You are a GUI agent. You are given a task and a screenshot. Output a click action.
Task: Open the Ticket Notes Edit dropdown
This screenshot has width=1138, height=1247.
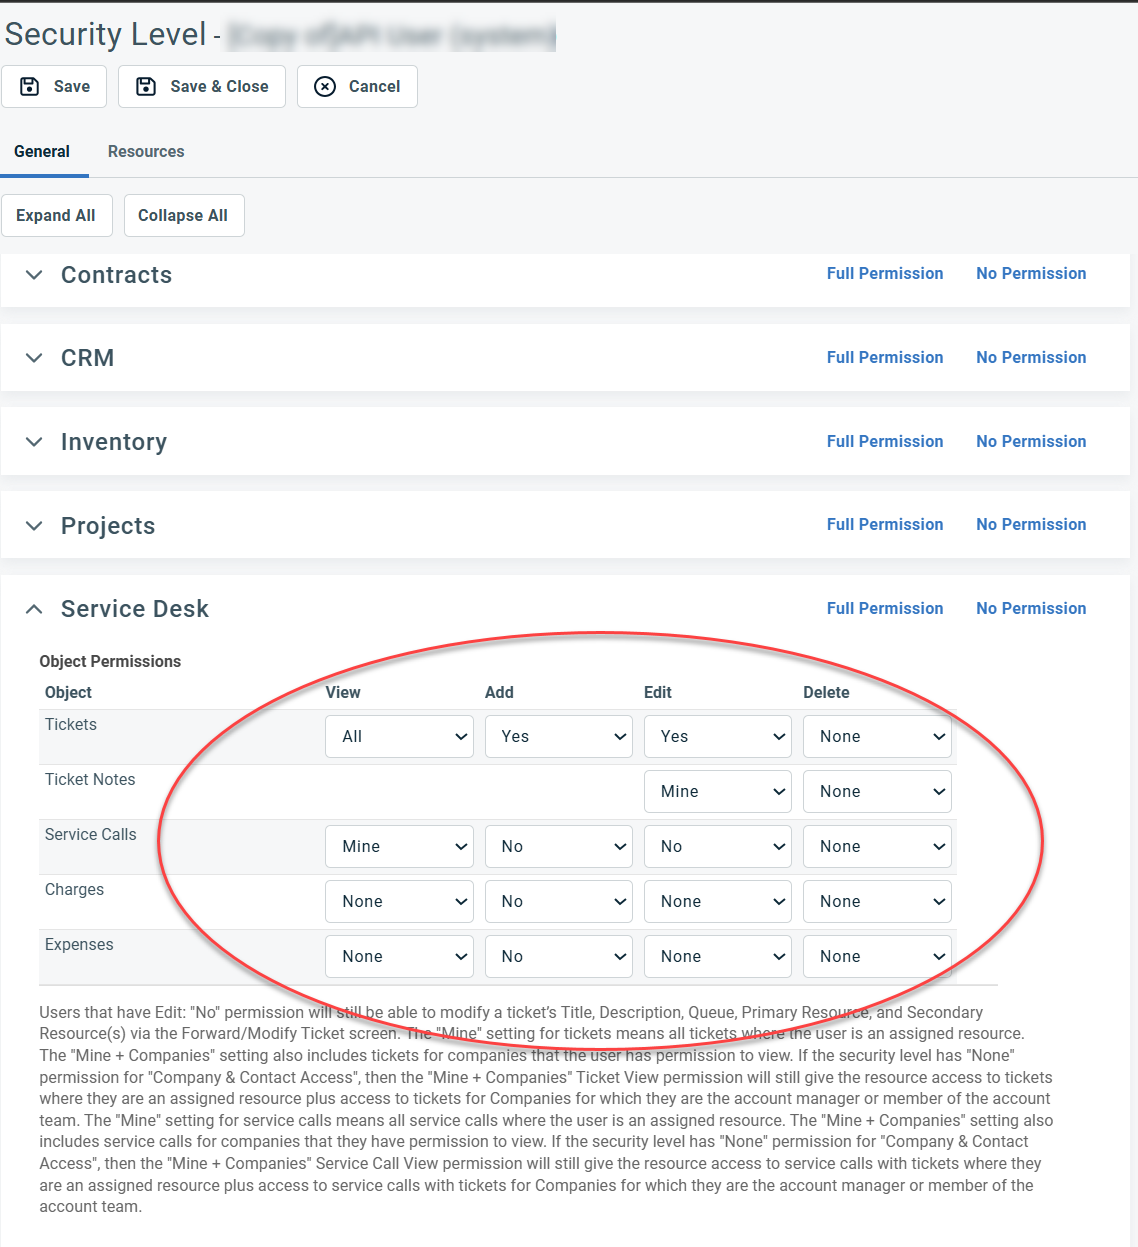[717, 792]
